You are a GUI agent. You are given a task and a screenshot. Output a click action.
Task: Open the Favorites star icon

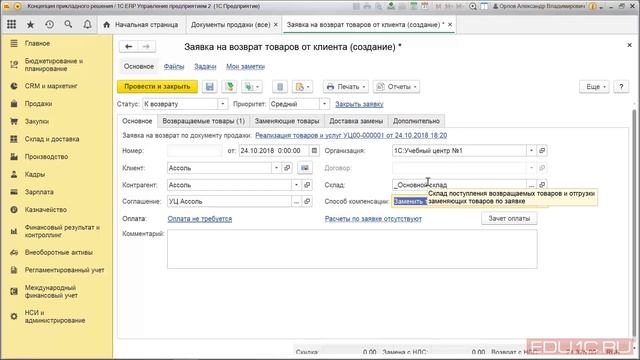click(x=30, y=24)
